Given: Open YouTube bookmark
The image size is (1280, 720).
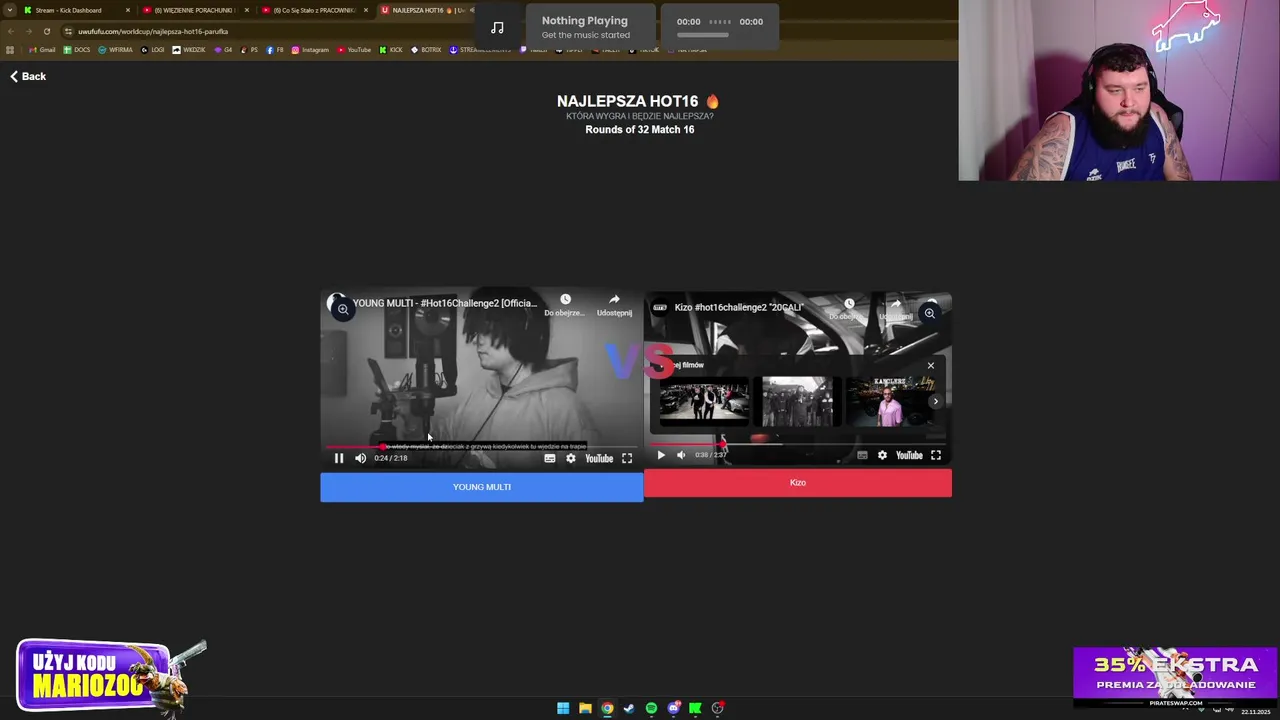Looking at the screenshot, I should click(x=354, y=49).
